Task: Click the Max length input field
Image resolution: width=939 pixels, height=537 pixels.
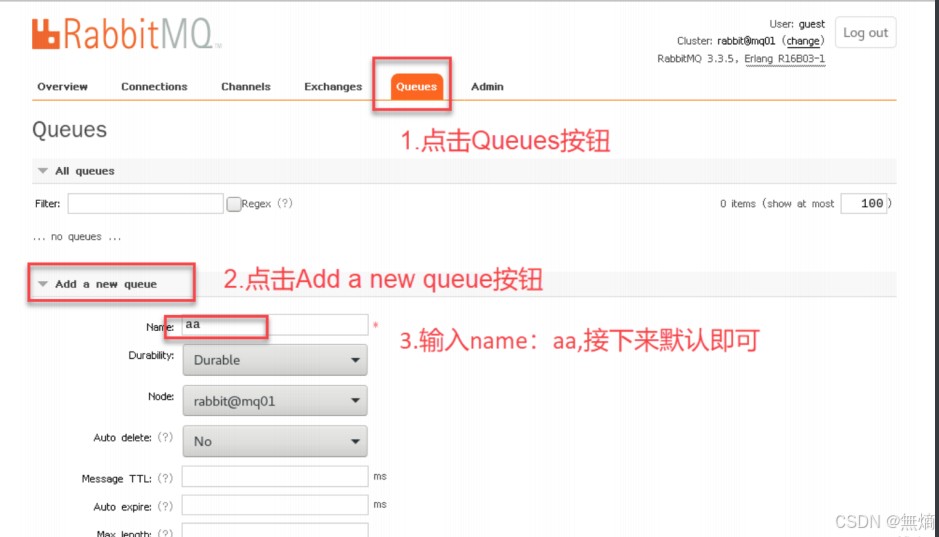Action: [275, 530]
